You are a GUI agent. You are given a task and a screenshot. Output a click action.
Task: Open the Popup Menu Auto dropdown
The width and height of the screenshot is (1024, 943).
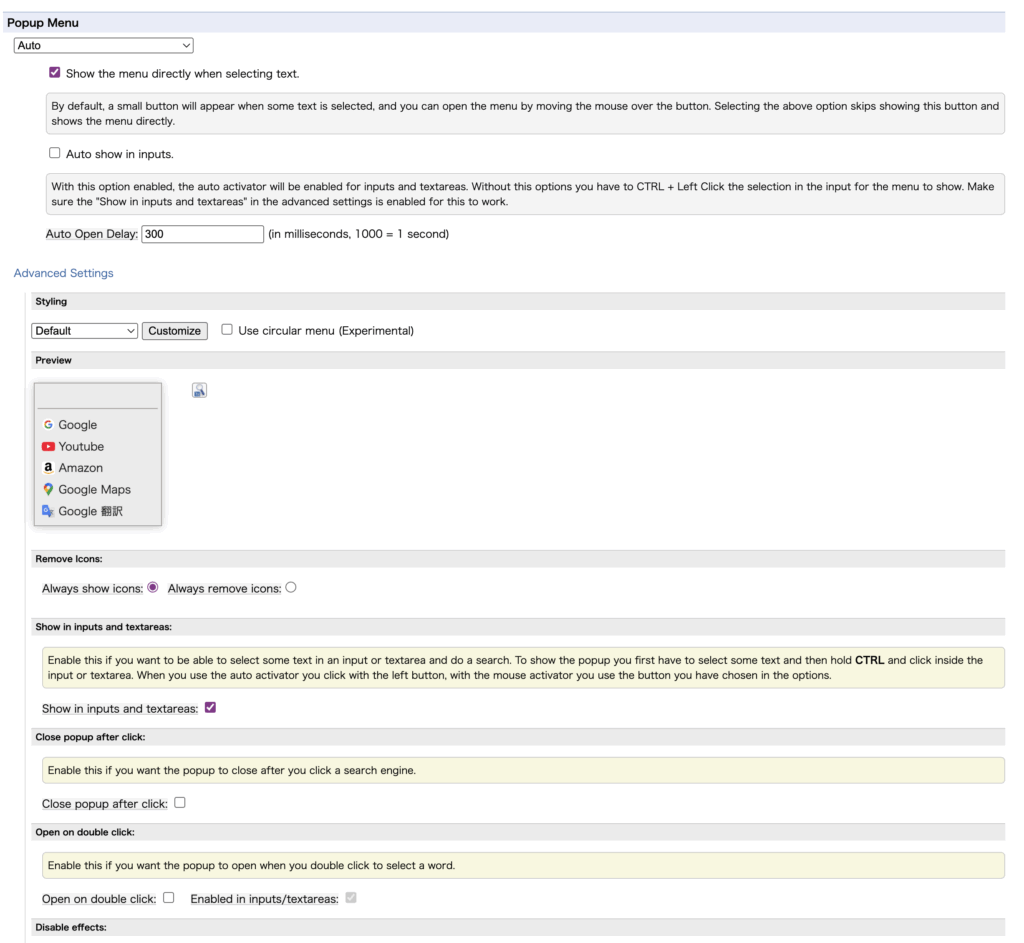(104, 45)
